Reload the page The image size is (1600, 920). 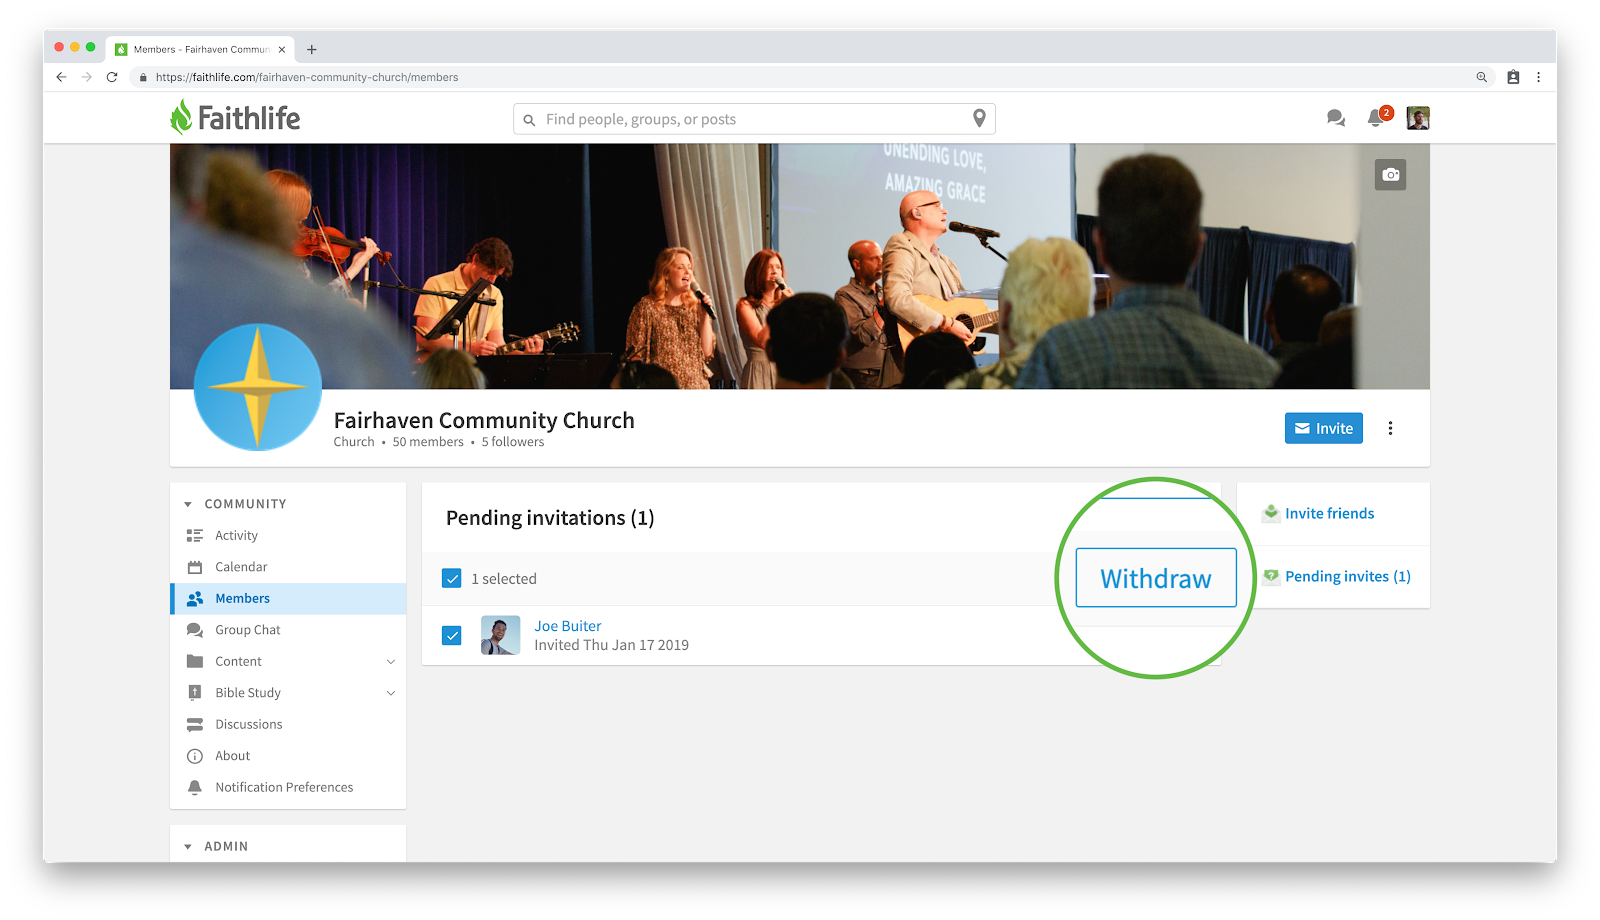click(x=112, y=77)
